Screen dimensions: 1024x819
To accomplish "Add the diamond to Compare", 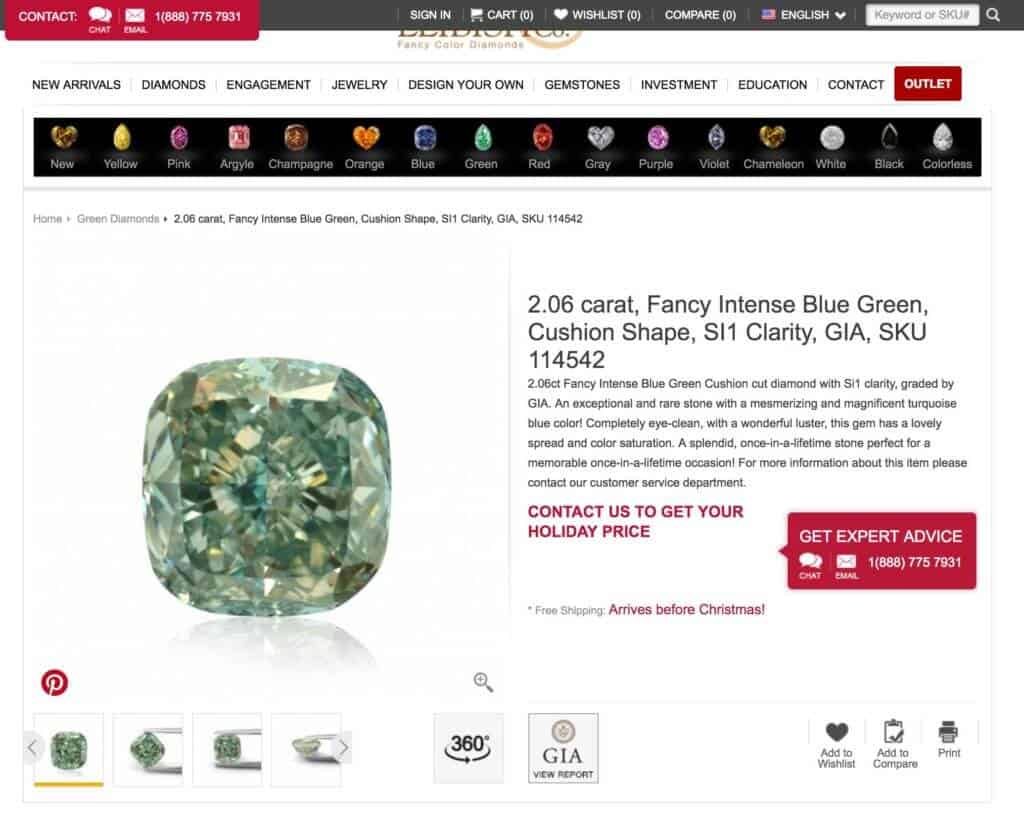I will coord(895,745).
